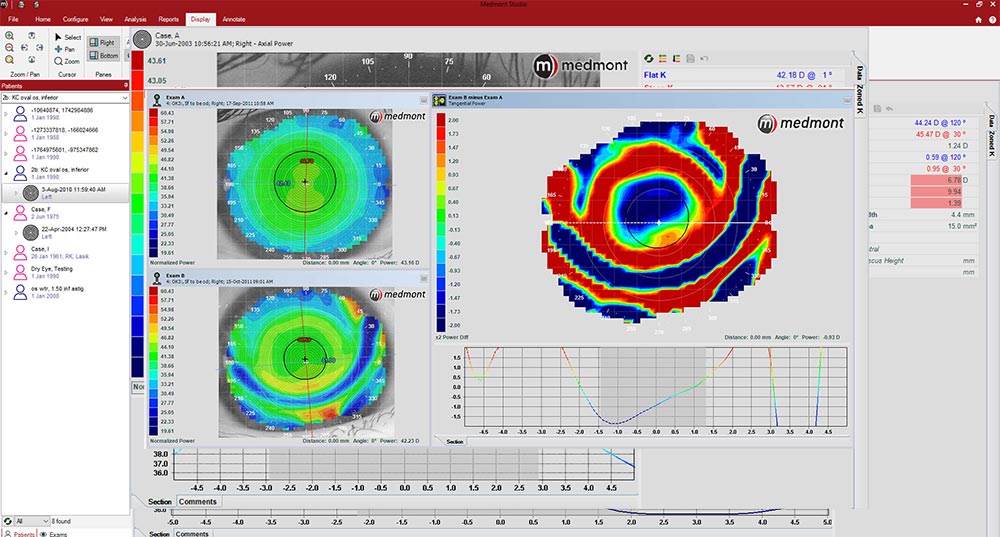Click the Section tab under difference graph

click(x=455, y=441)
